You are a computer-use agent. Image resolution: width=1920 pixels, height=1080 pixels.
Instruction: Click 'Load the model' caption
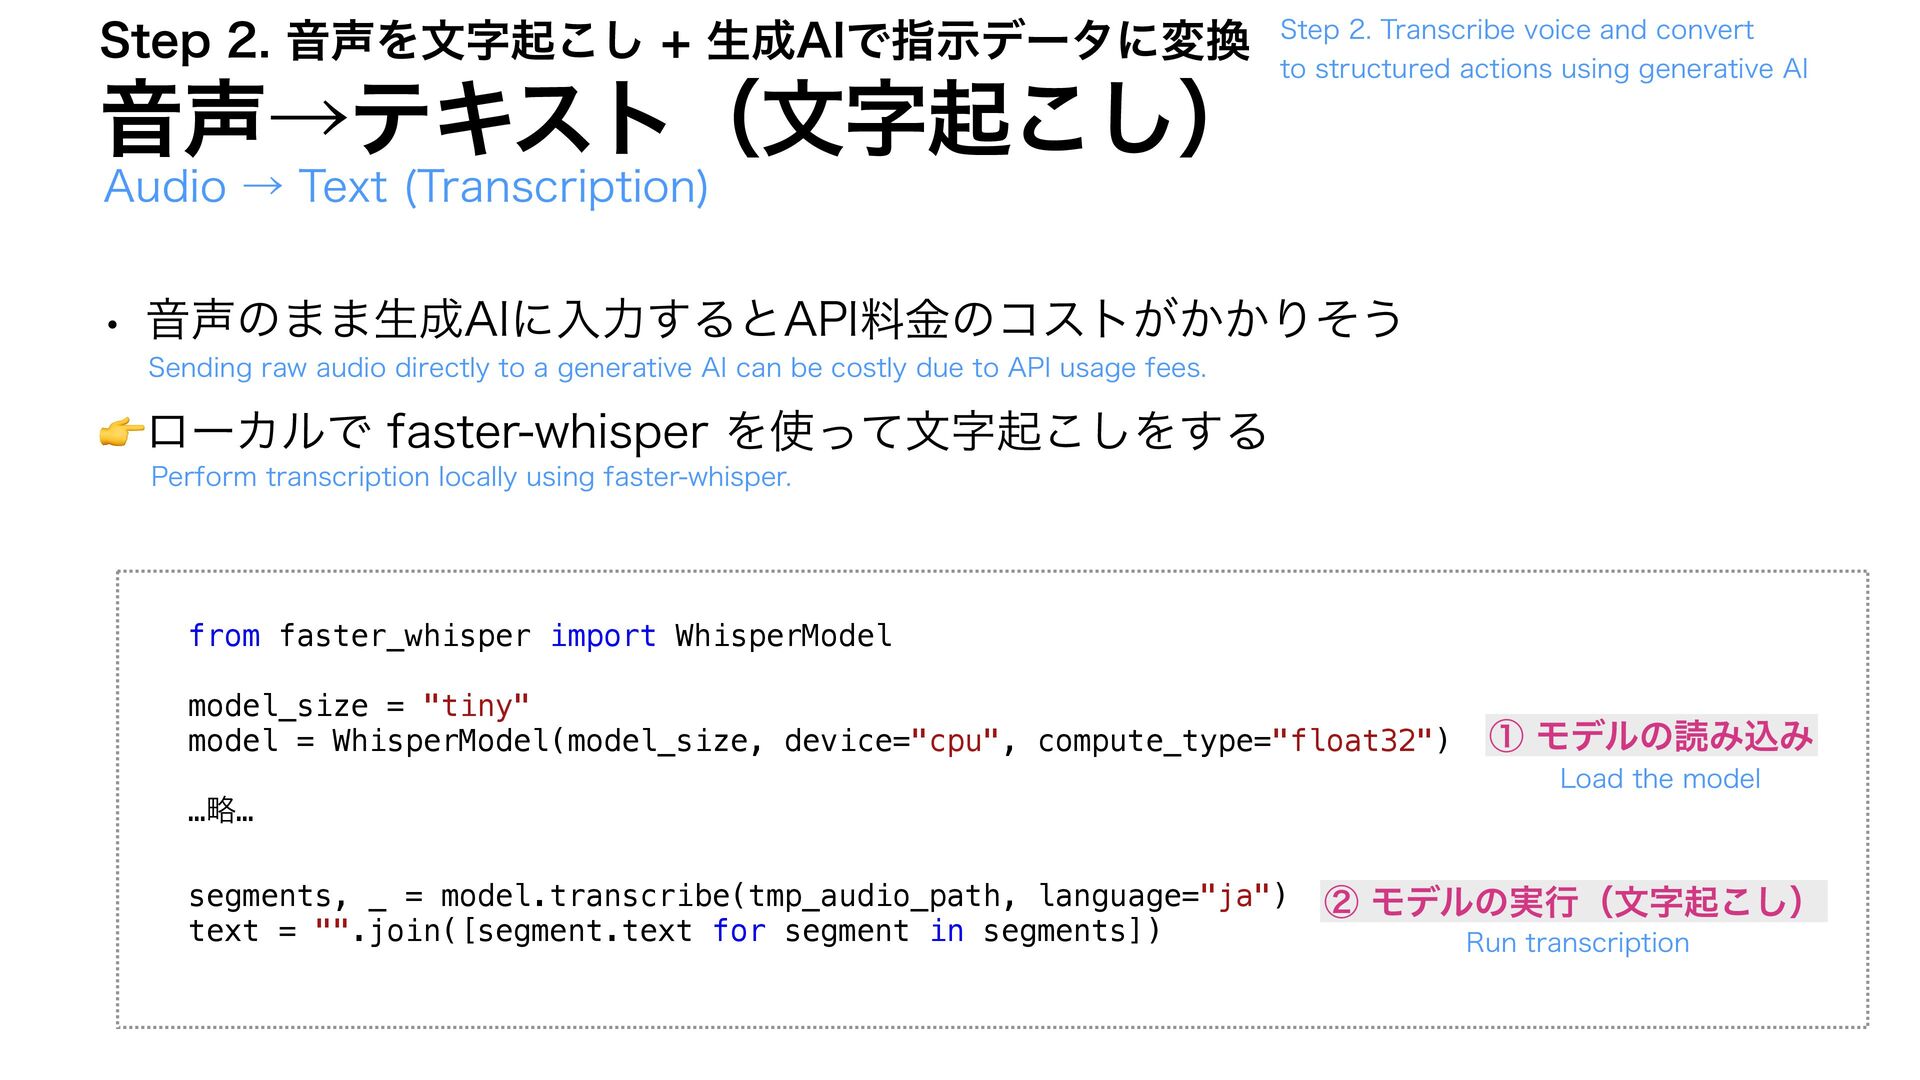(1659, 779)
